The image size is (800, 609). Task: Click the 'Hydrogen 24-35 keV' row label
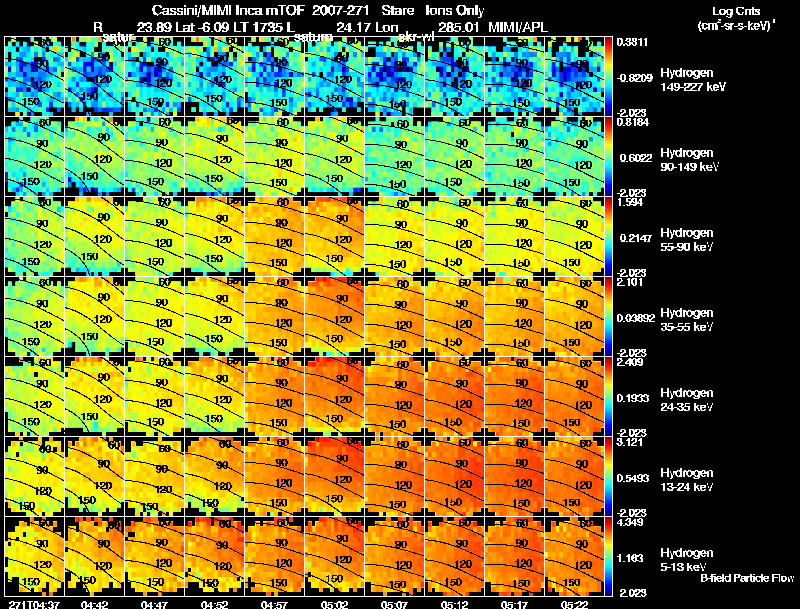pos(686,400)
